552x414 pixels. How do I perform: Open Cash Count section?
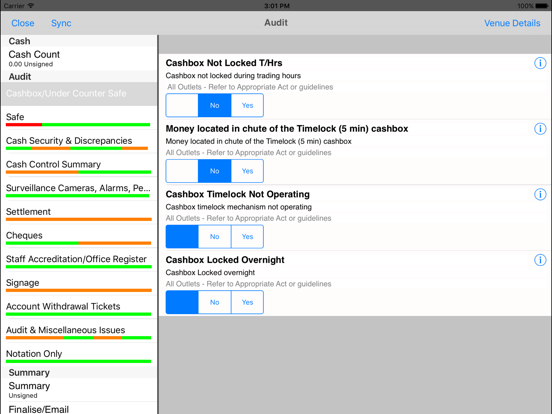click(x=79, y=58)
